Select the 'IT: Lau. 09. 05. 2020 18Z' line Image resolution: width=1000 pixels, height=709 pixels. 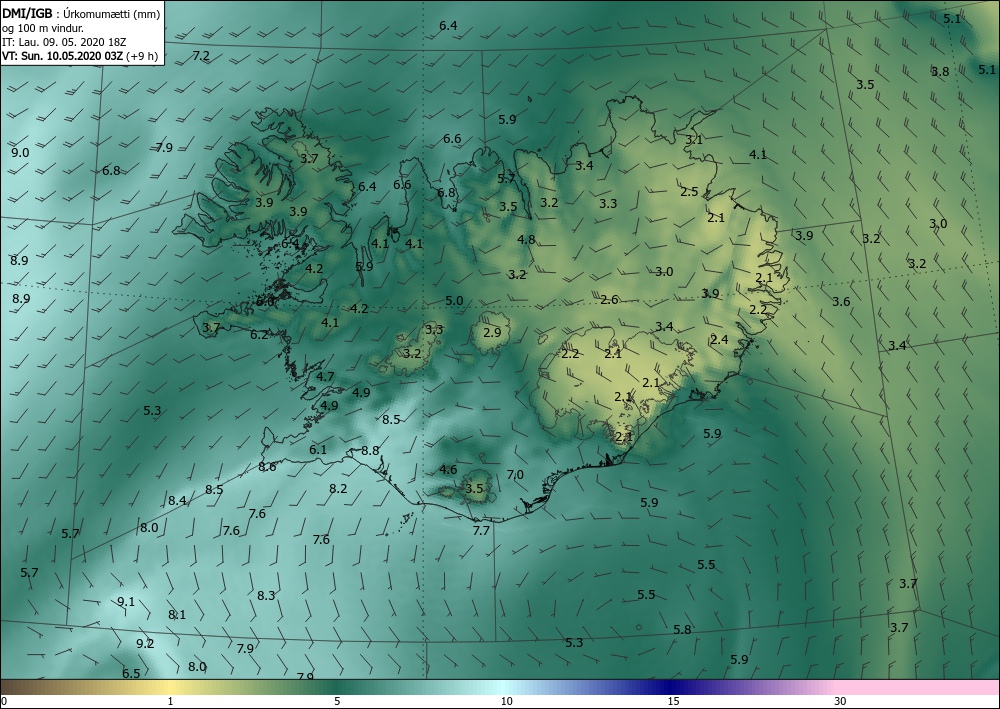click(64, 42)
